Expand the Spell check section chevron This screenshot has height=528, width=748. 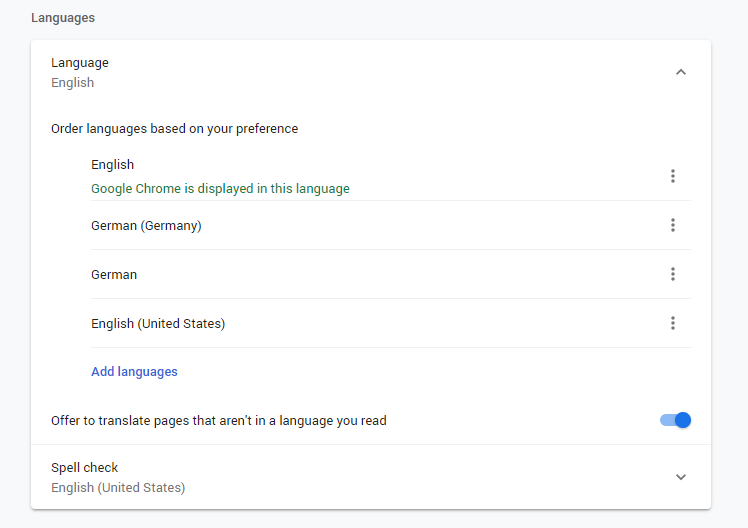tap(681, 477)
